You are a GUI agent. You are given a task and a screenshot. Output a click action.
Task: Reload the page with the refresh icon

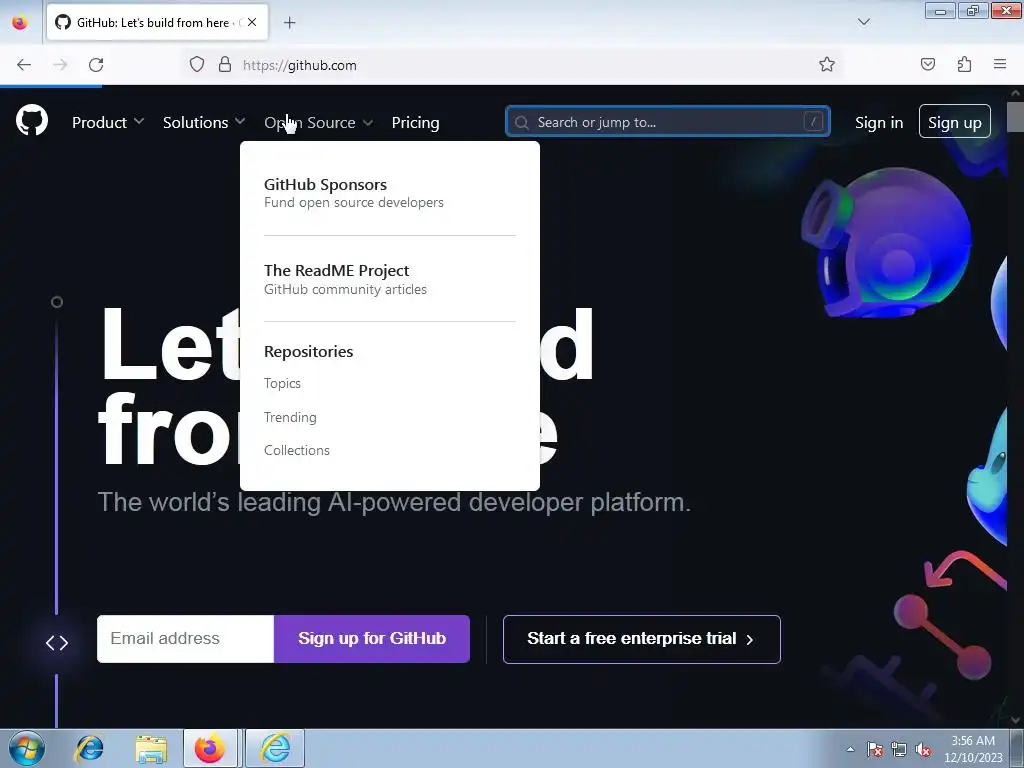click(96, 65)
